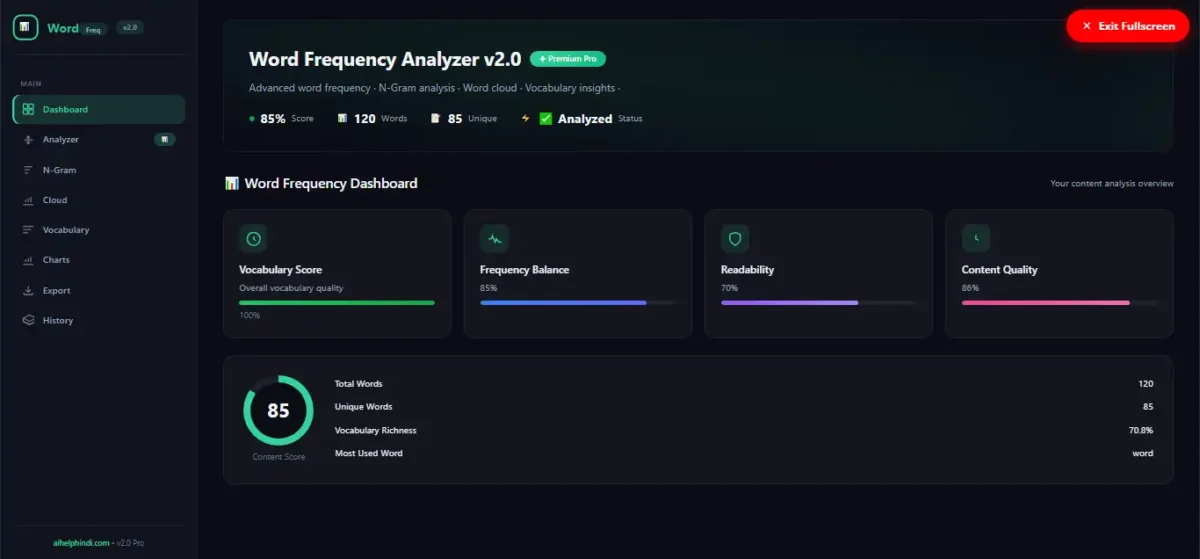Select Cloud in the sidebar
This screenshot has height=559, width=1200.
tap(99, 200)
